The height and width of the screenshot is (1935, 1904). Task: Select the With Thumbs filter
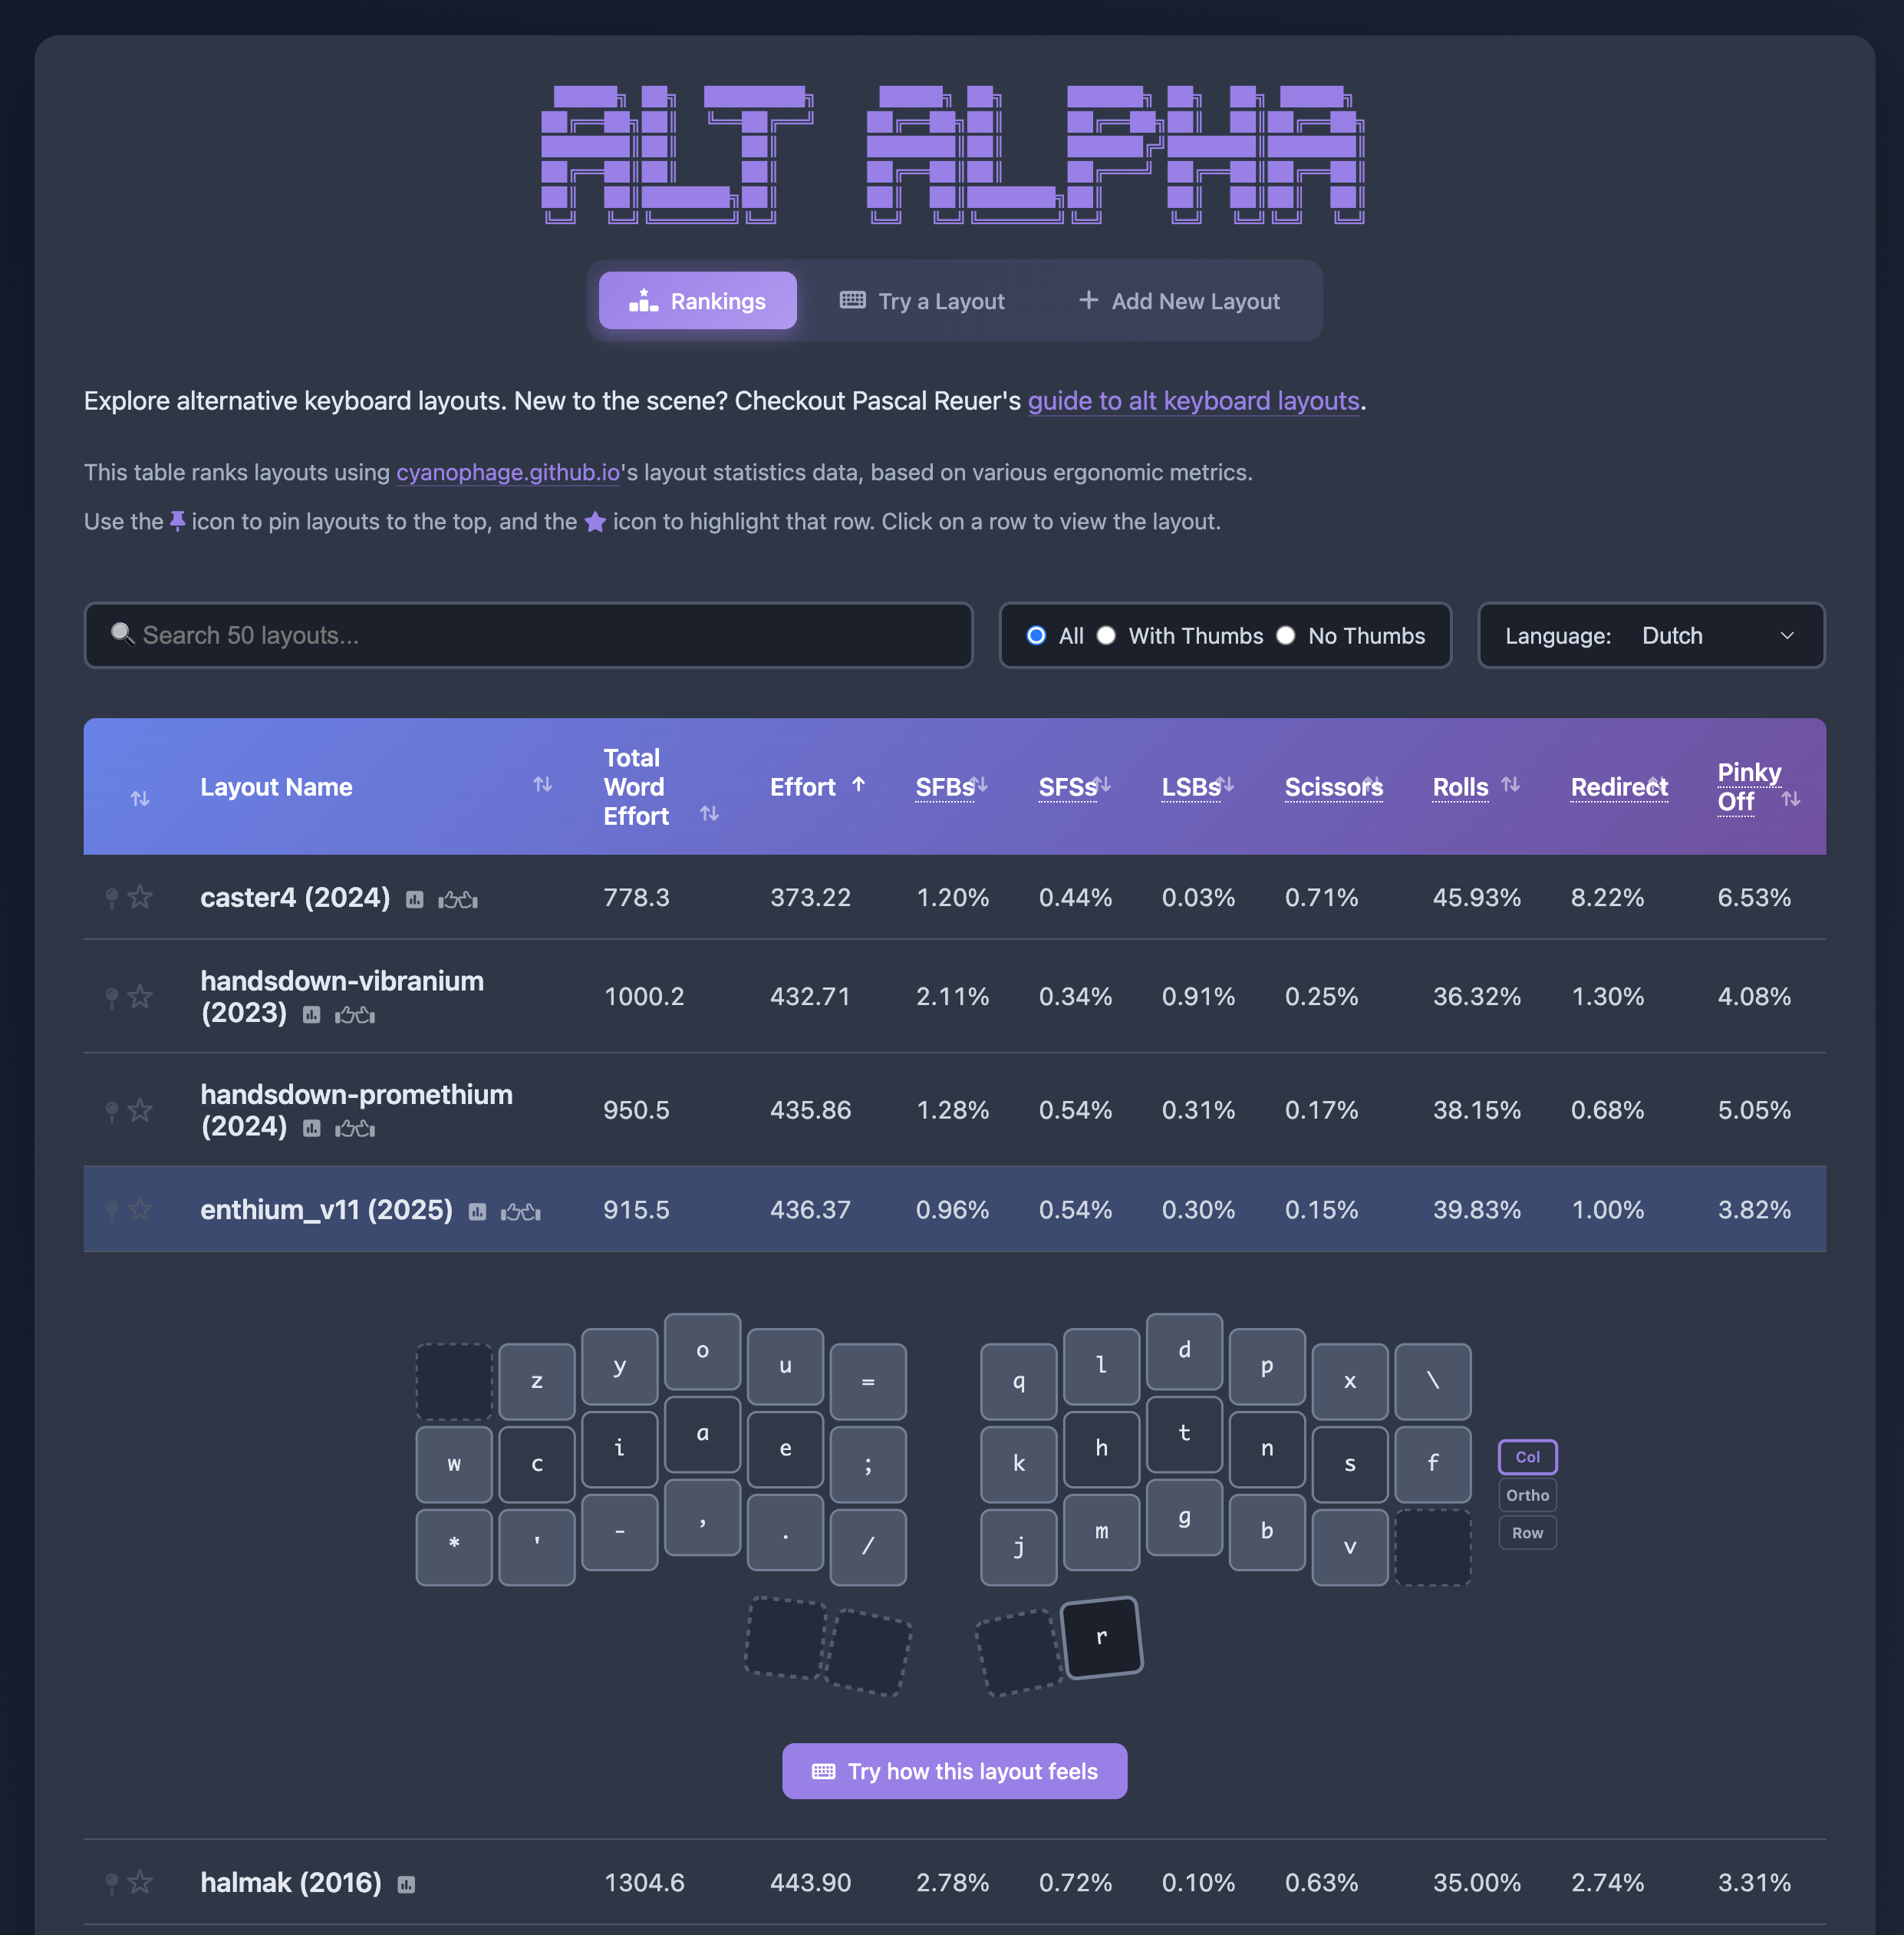click(x=1107, y=636)
